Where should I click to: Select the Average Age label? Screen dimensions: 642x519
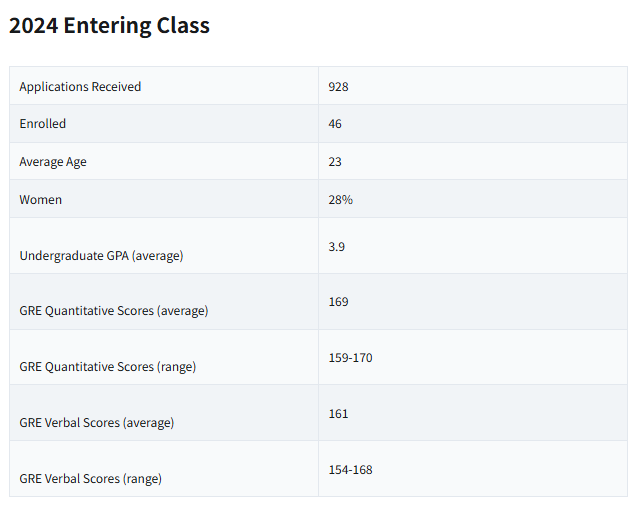point(53,162)
